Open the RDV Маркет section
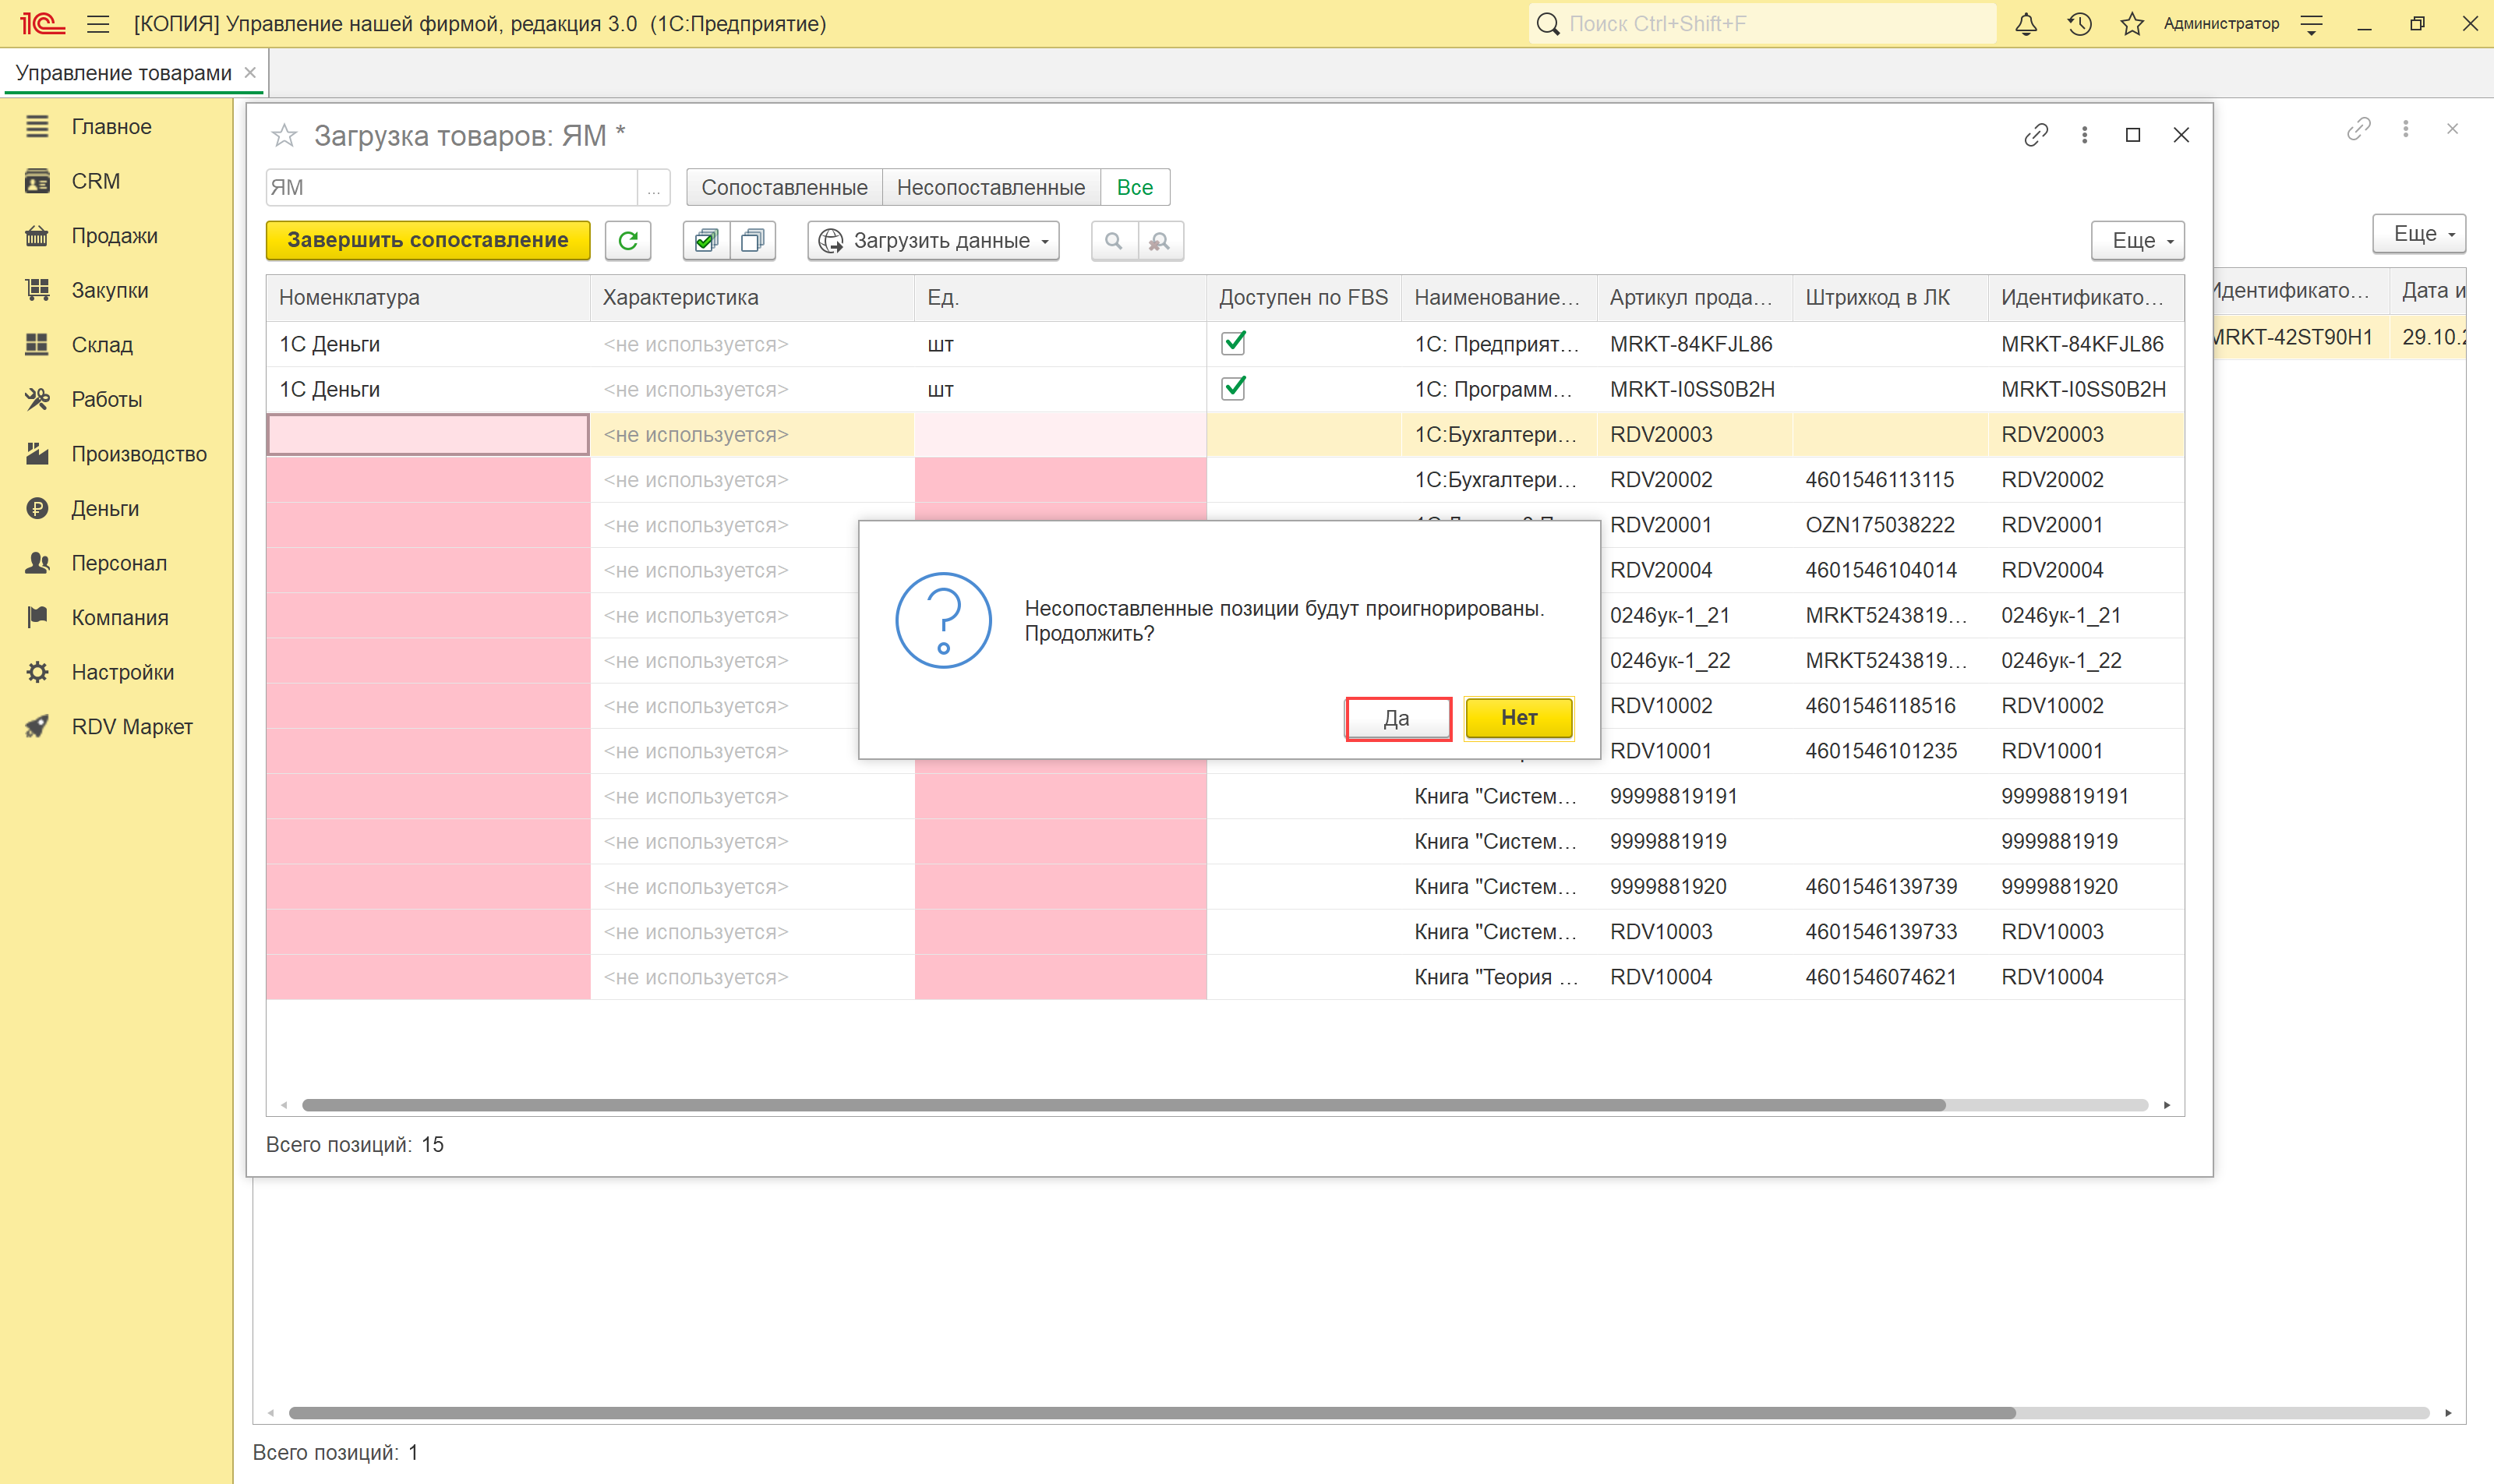This screenshot has height=1484, width=2494. point(131,727)
